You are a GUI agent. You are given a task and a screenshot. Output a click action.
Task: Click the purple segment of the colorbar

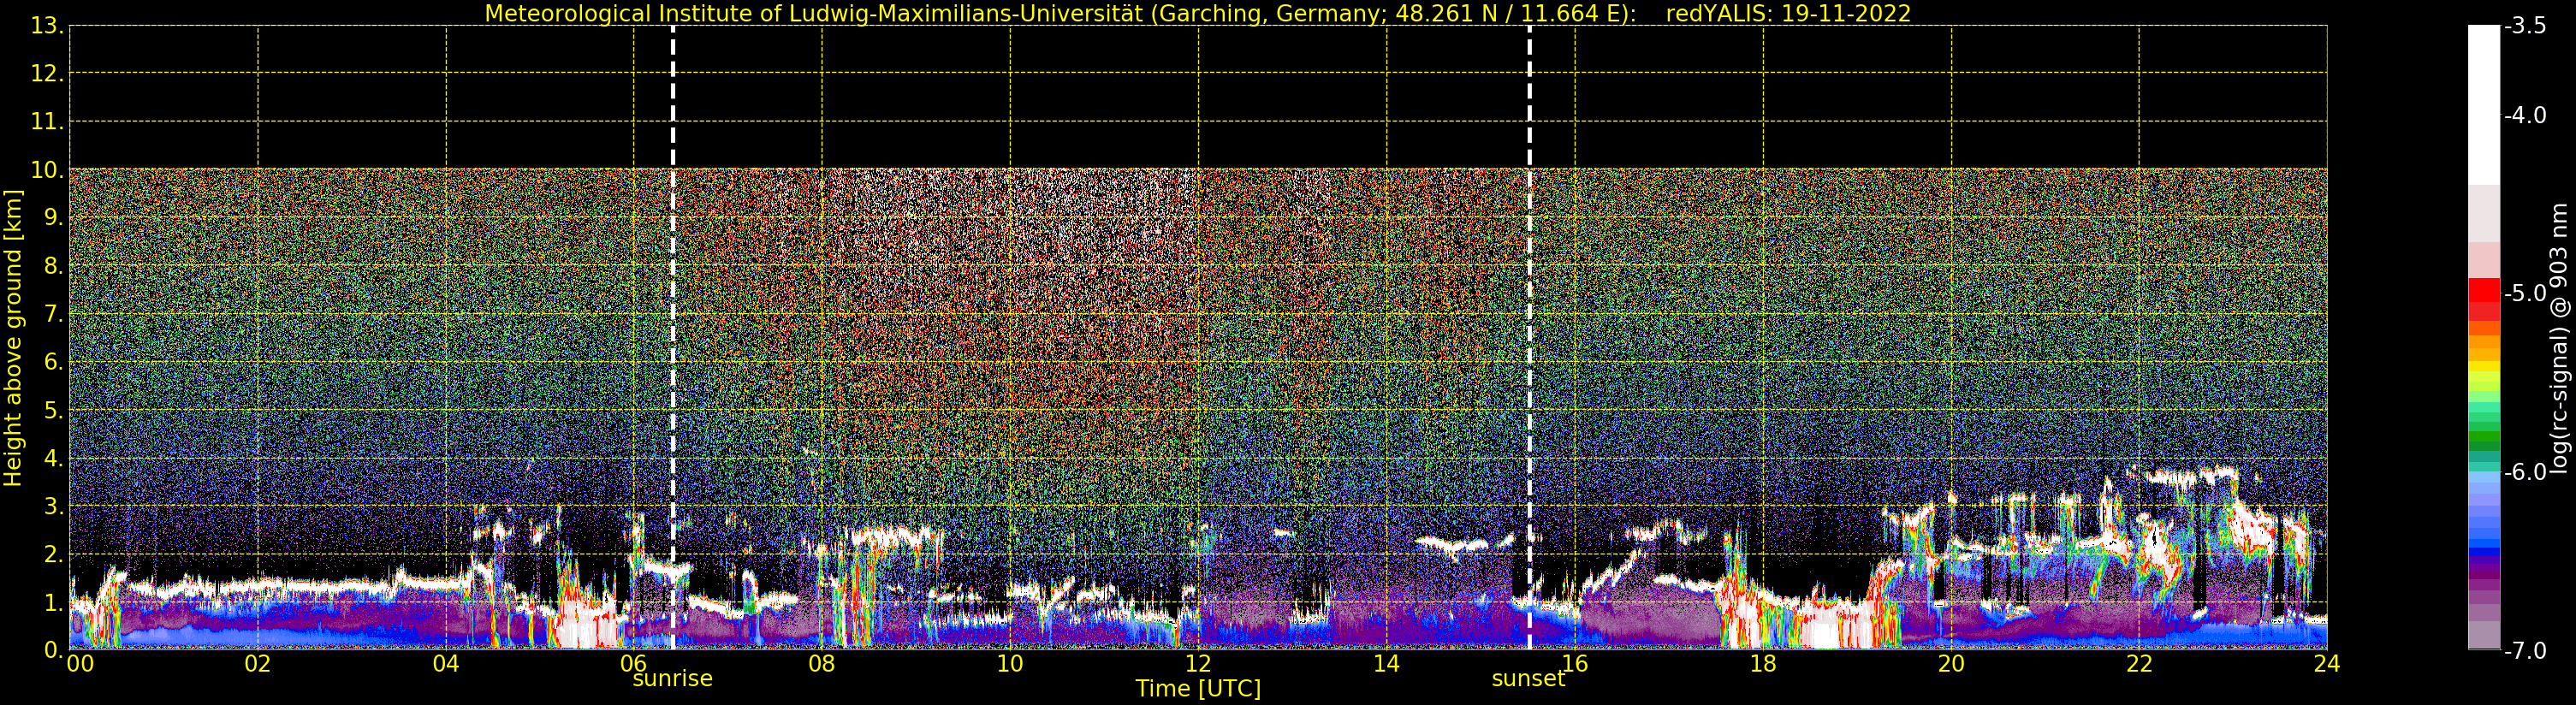(2484, 575)
